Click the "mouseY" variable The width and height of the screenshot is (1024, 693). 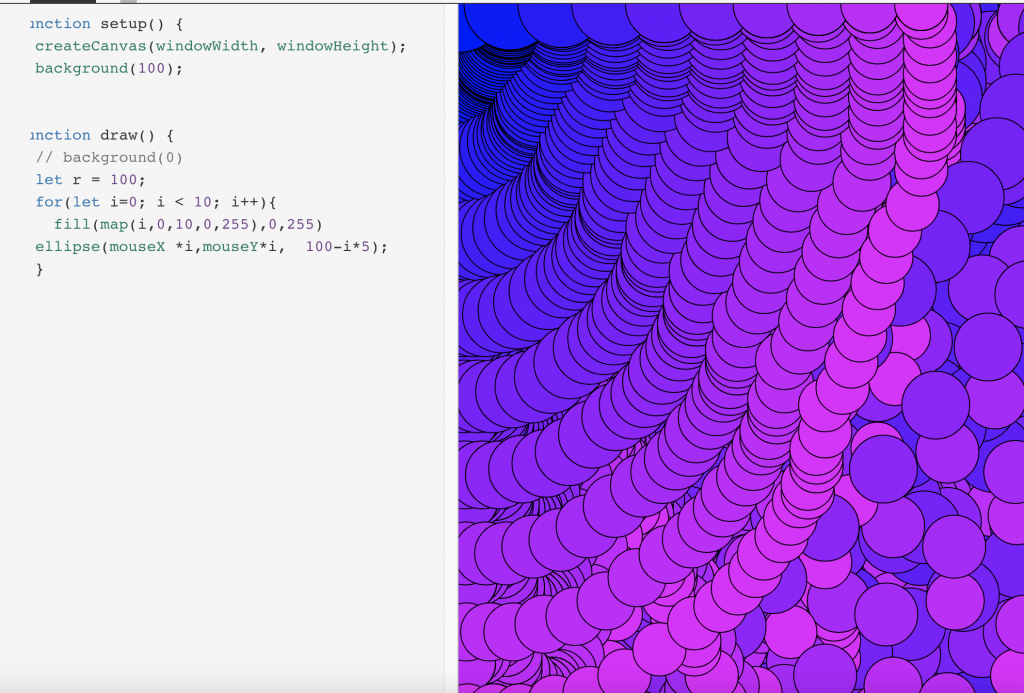(231, 247)
